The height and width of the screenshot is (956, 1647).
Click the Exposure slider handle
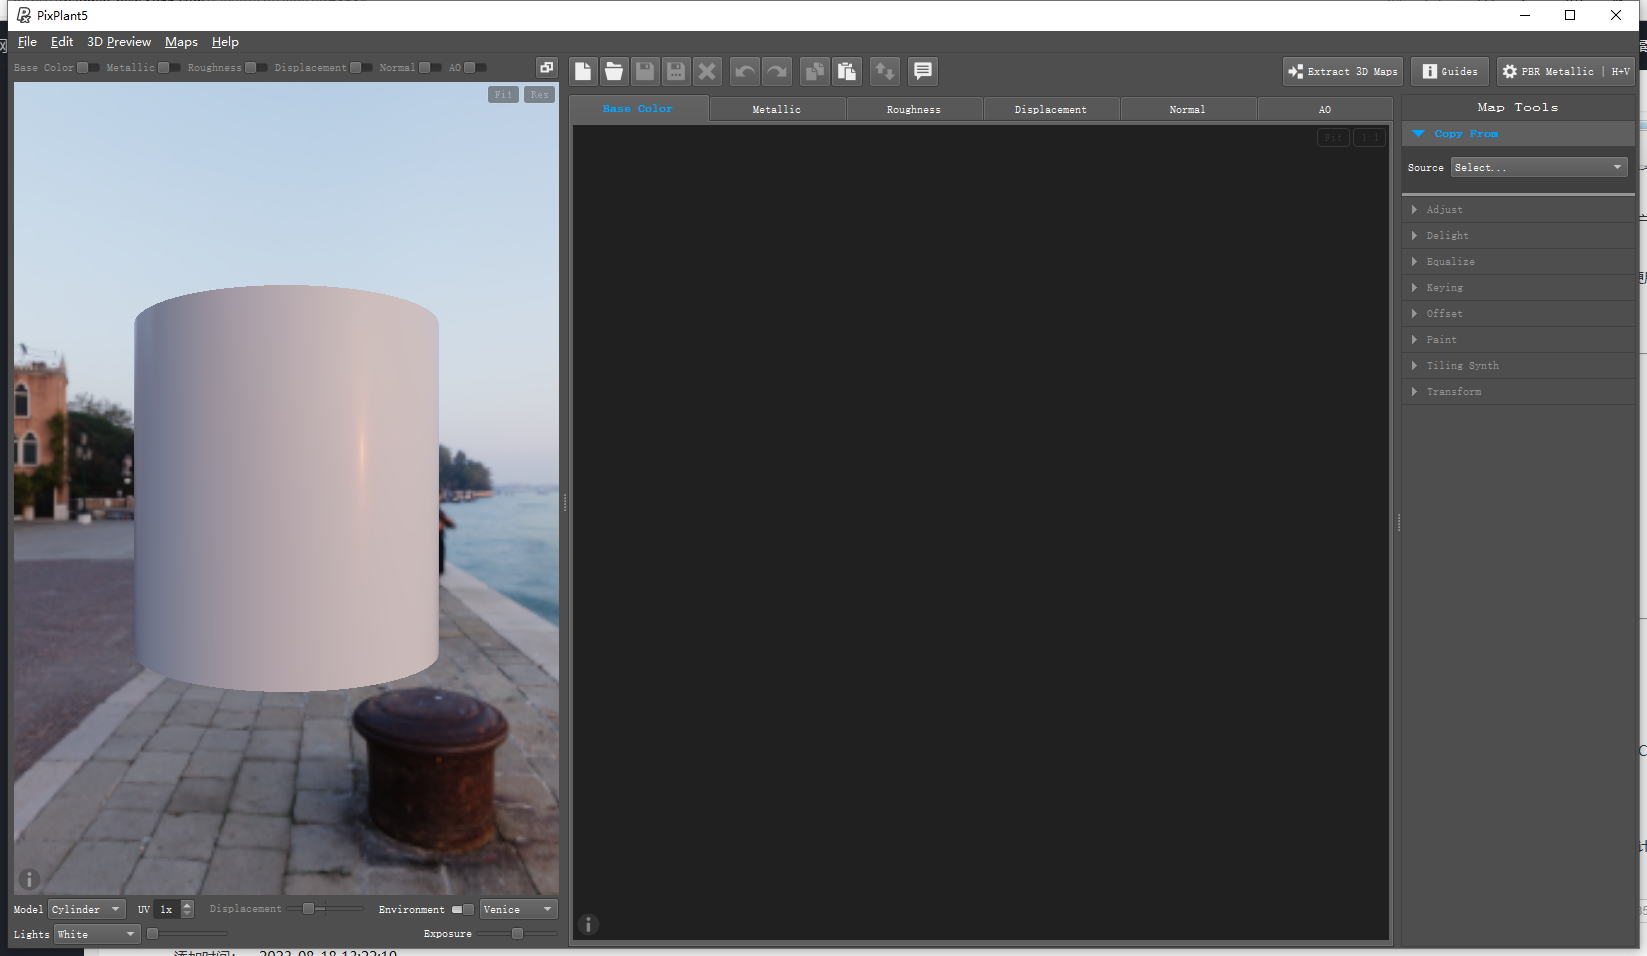coord(517,933)
